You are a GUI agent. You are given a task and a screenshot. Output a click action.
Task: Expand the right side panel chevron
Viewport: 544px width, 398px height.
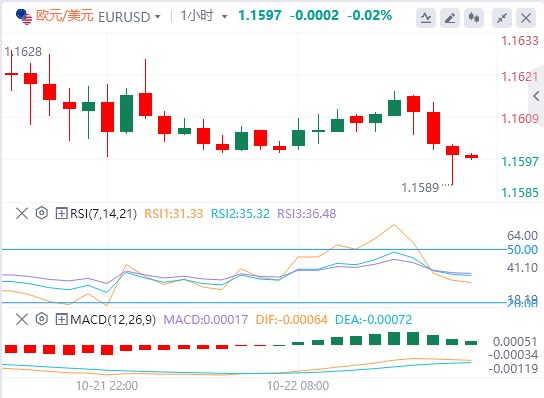(536, 96)
